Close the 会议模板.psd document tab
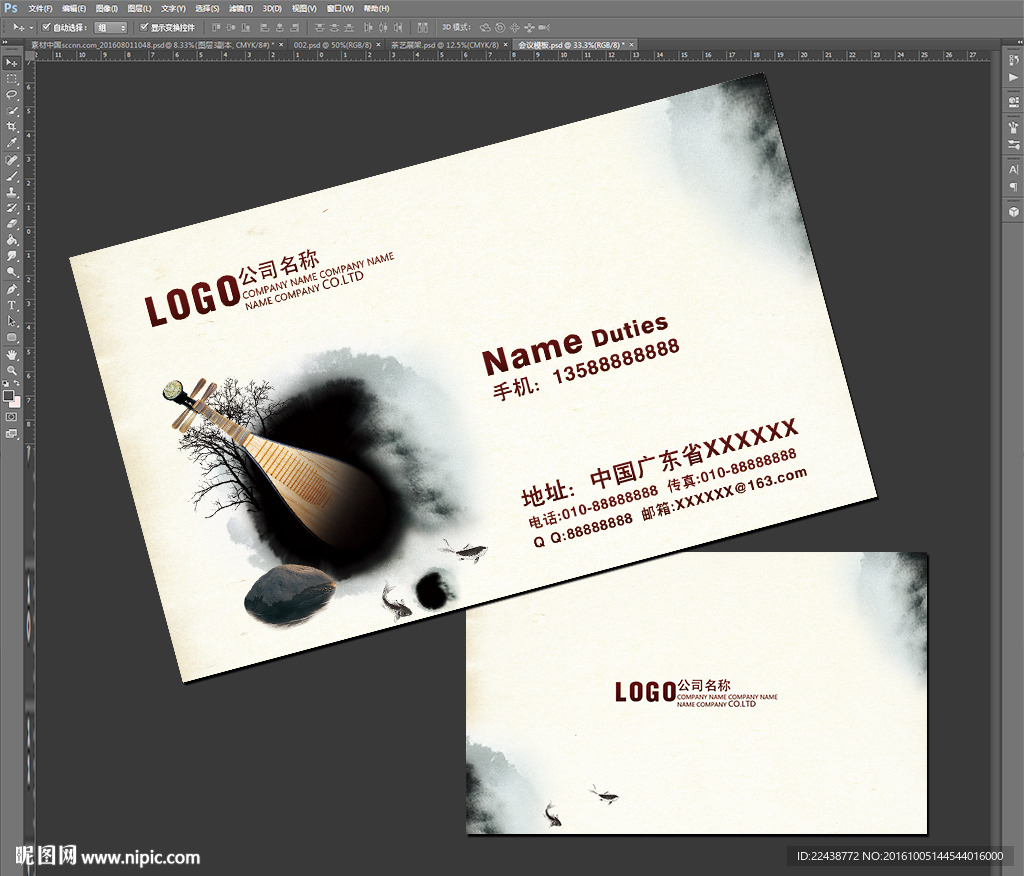This screenshot has width=1024, height=876. [632, 45]
